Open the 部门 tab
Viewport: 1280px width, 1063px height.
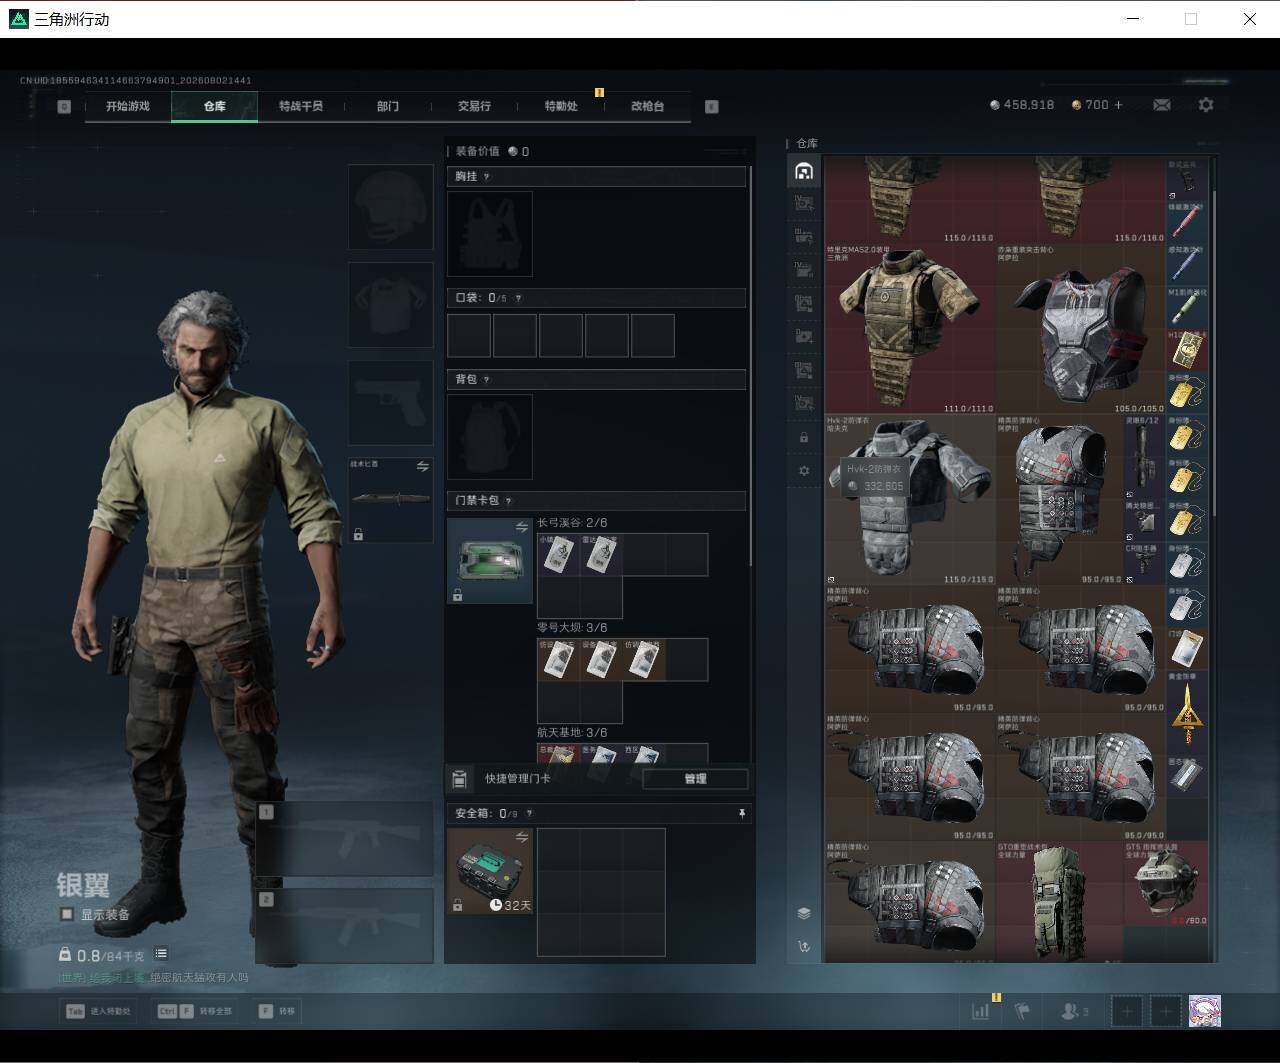click(x=388, y=106)
